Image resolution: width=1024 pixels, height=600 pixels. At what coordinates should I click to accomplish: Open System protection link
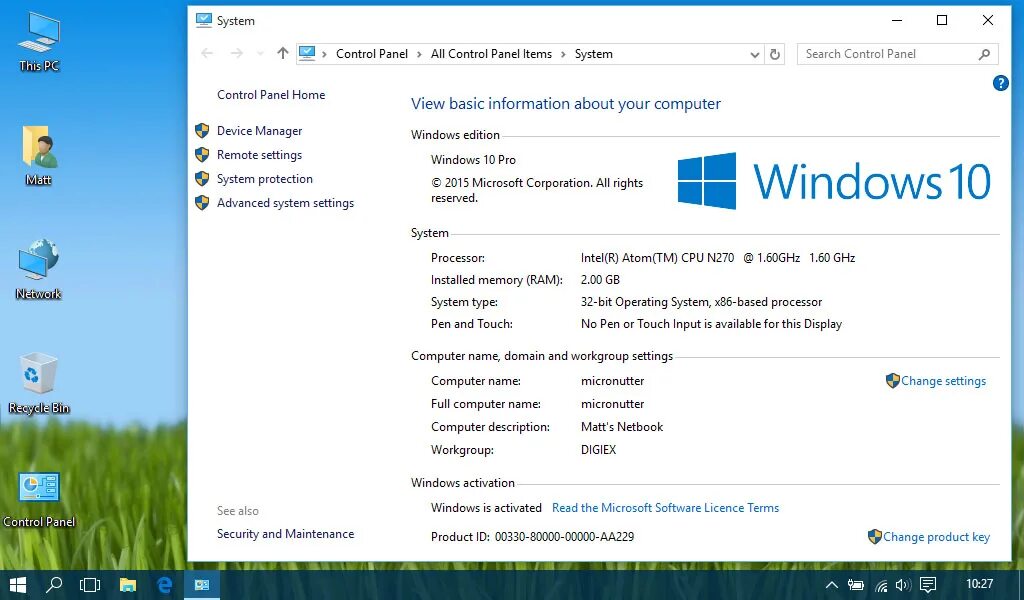tap(264, 179)
